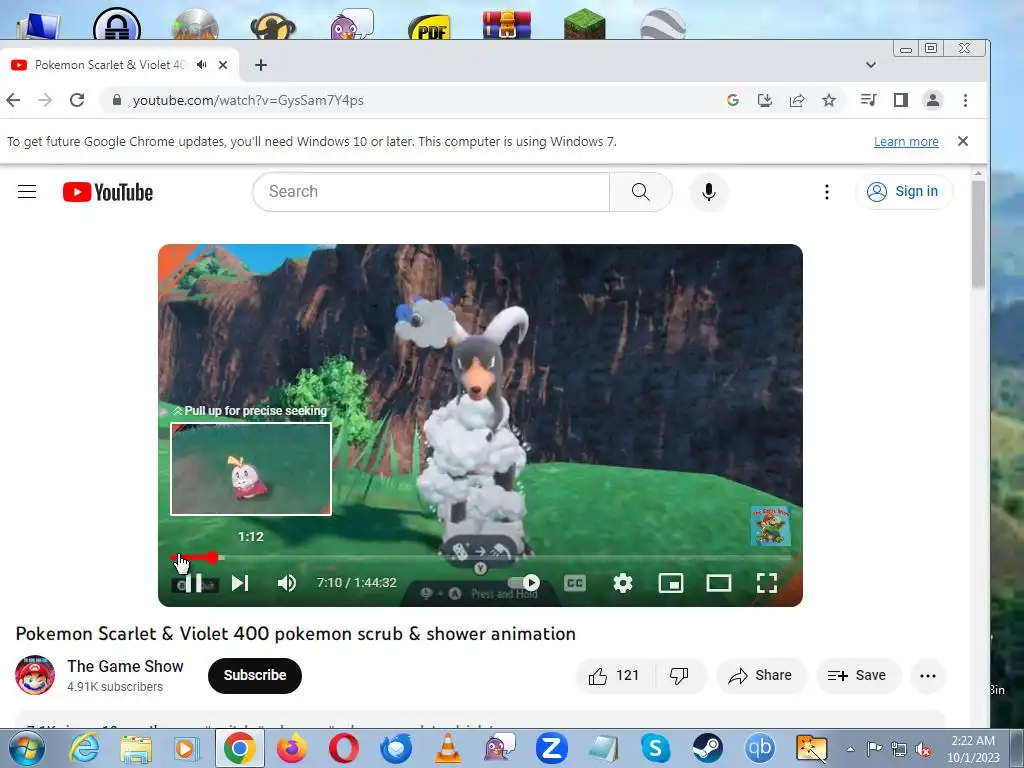Enter full screen mode
This screenshot has width=1024, height=768.
pos(767,583)
